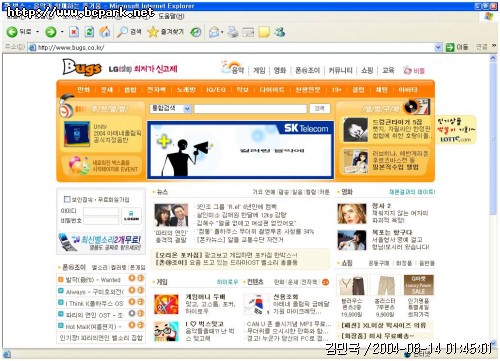Click the 비밀번호 password input field
500x361 pixels.
point(101,220)
